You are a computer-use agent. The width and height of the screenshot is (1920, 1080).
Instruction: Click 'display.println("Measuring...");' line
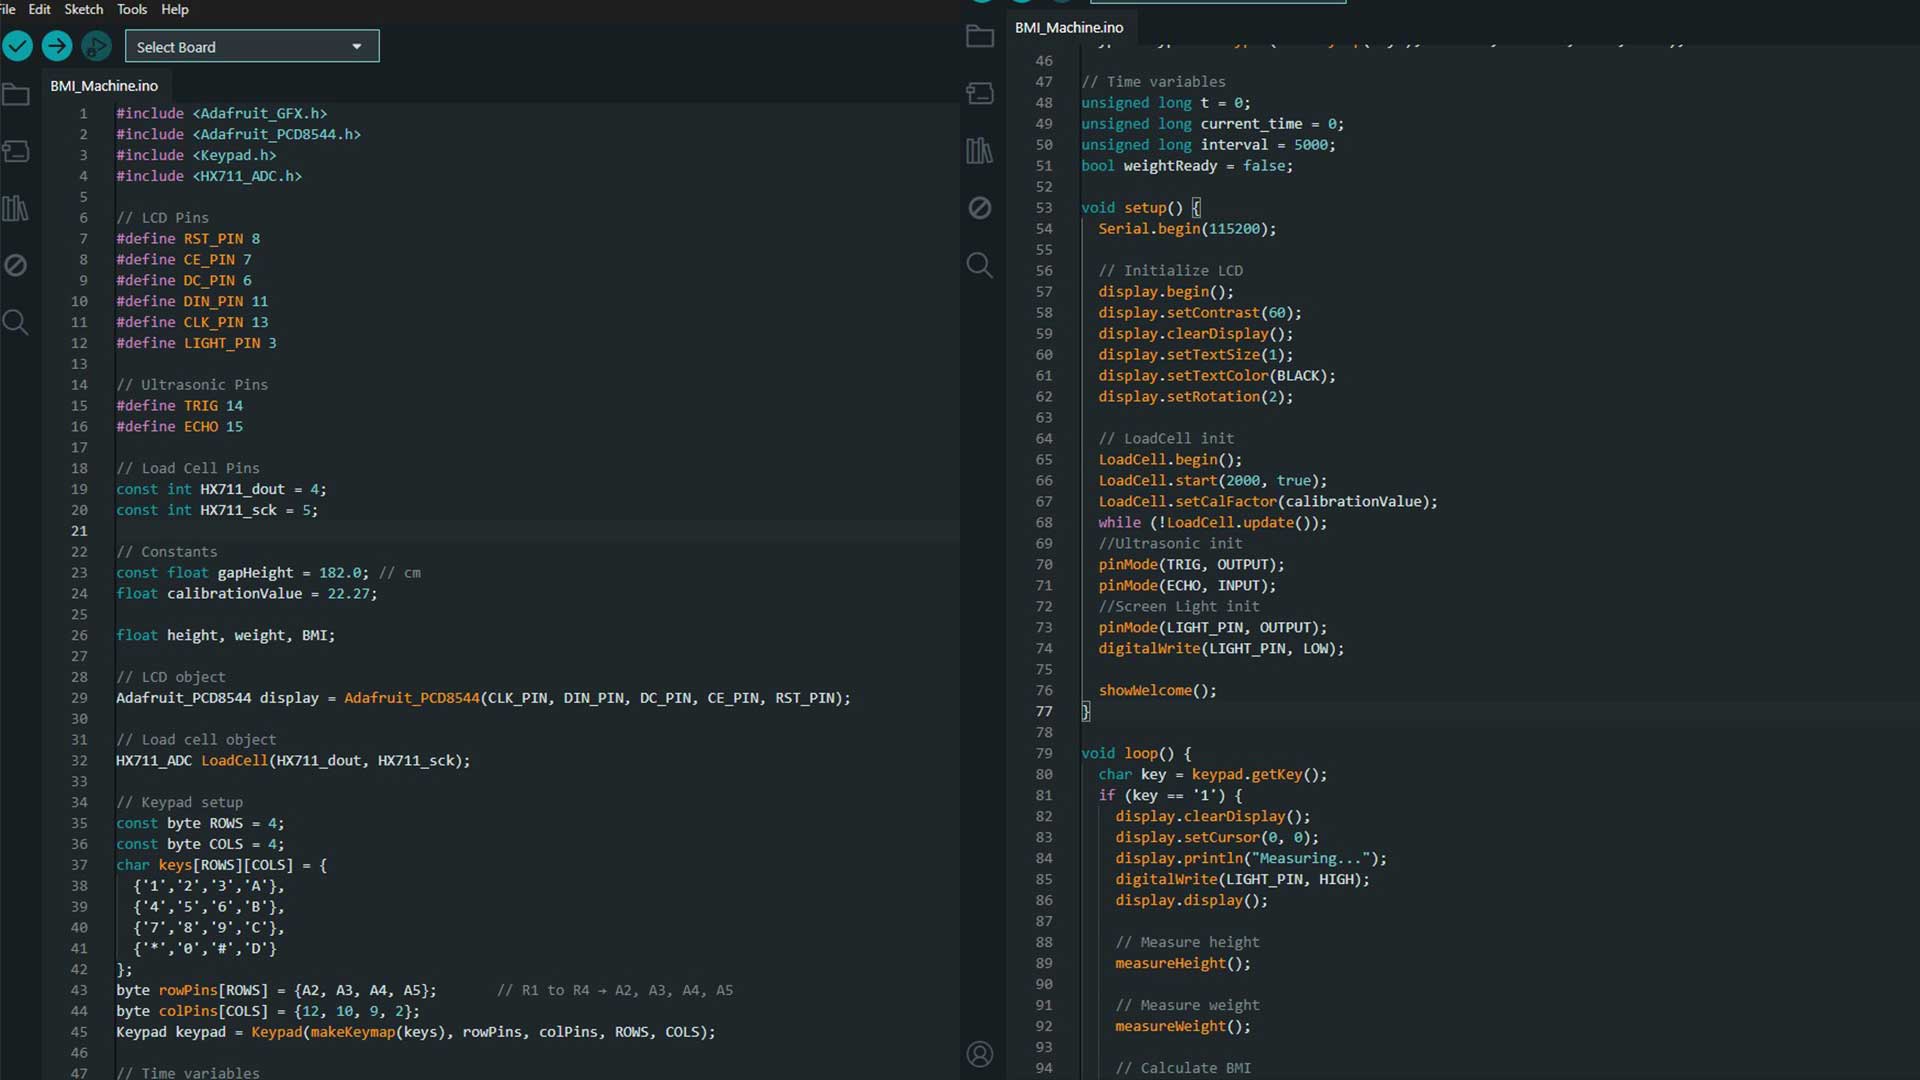[1251, 859]
